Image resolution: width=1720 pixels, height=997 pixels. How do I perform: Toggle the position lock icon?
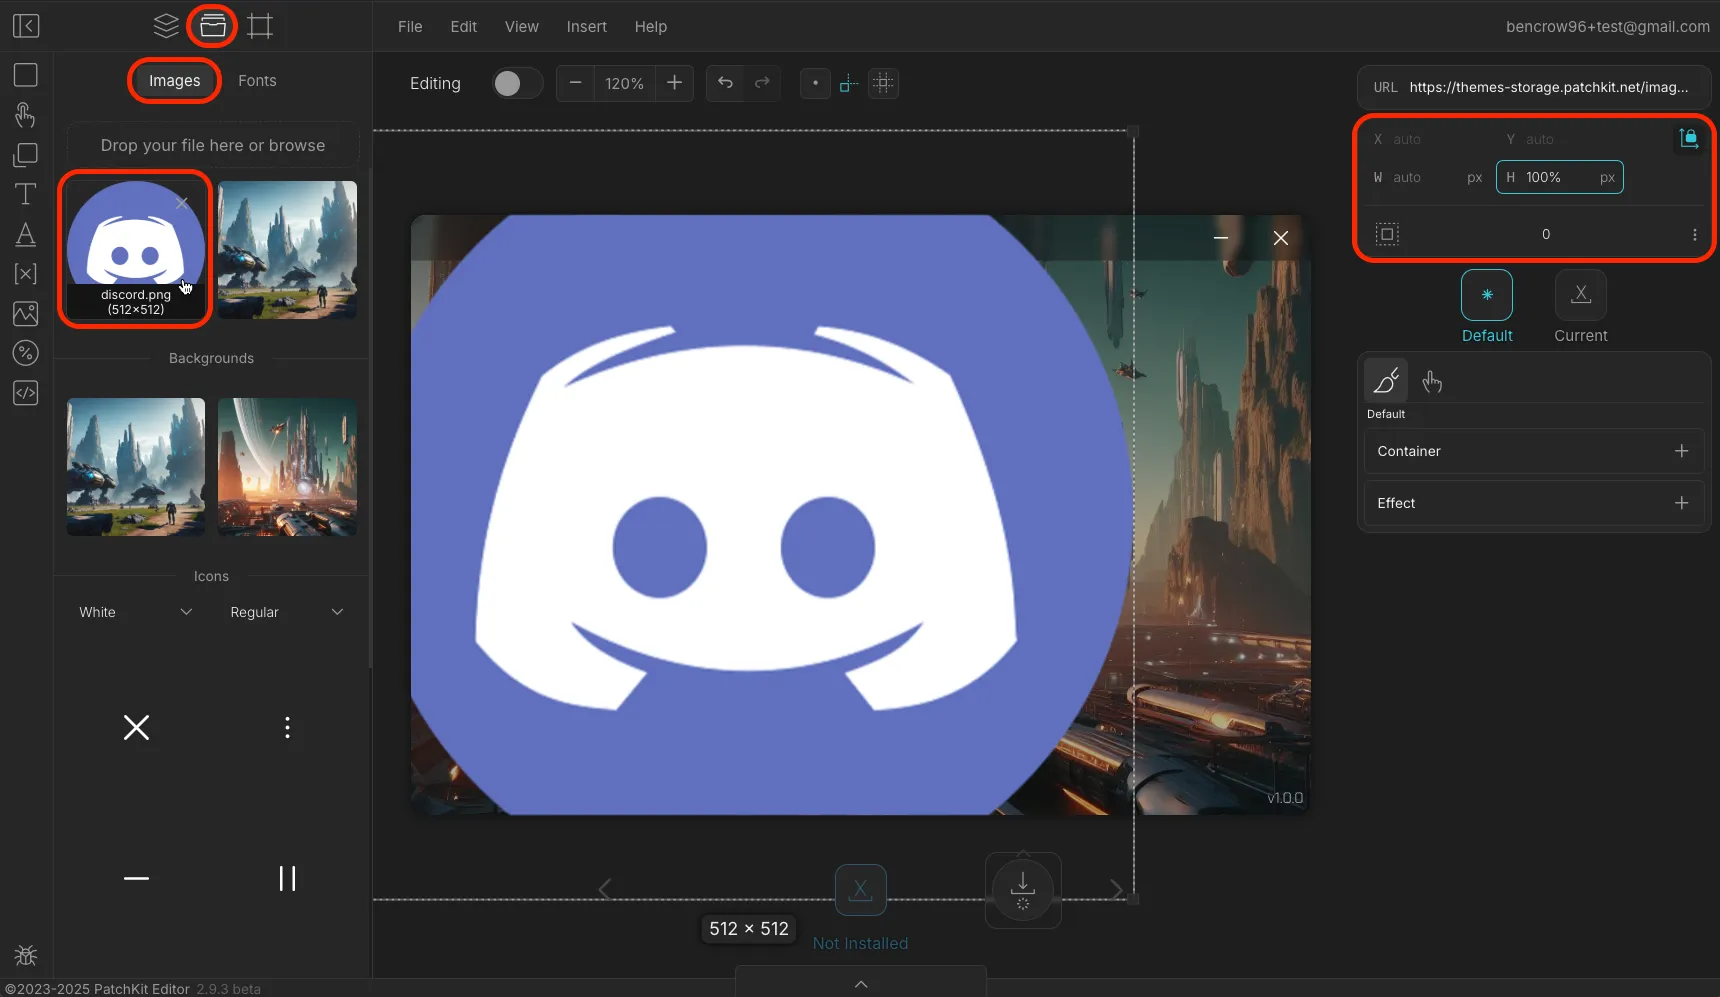(x=1689, y=139)
